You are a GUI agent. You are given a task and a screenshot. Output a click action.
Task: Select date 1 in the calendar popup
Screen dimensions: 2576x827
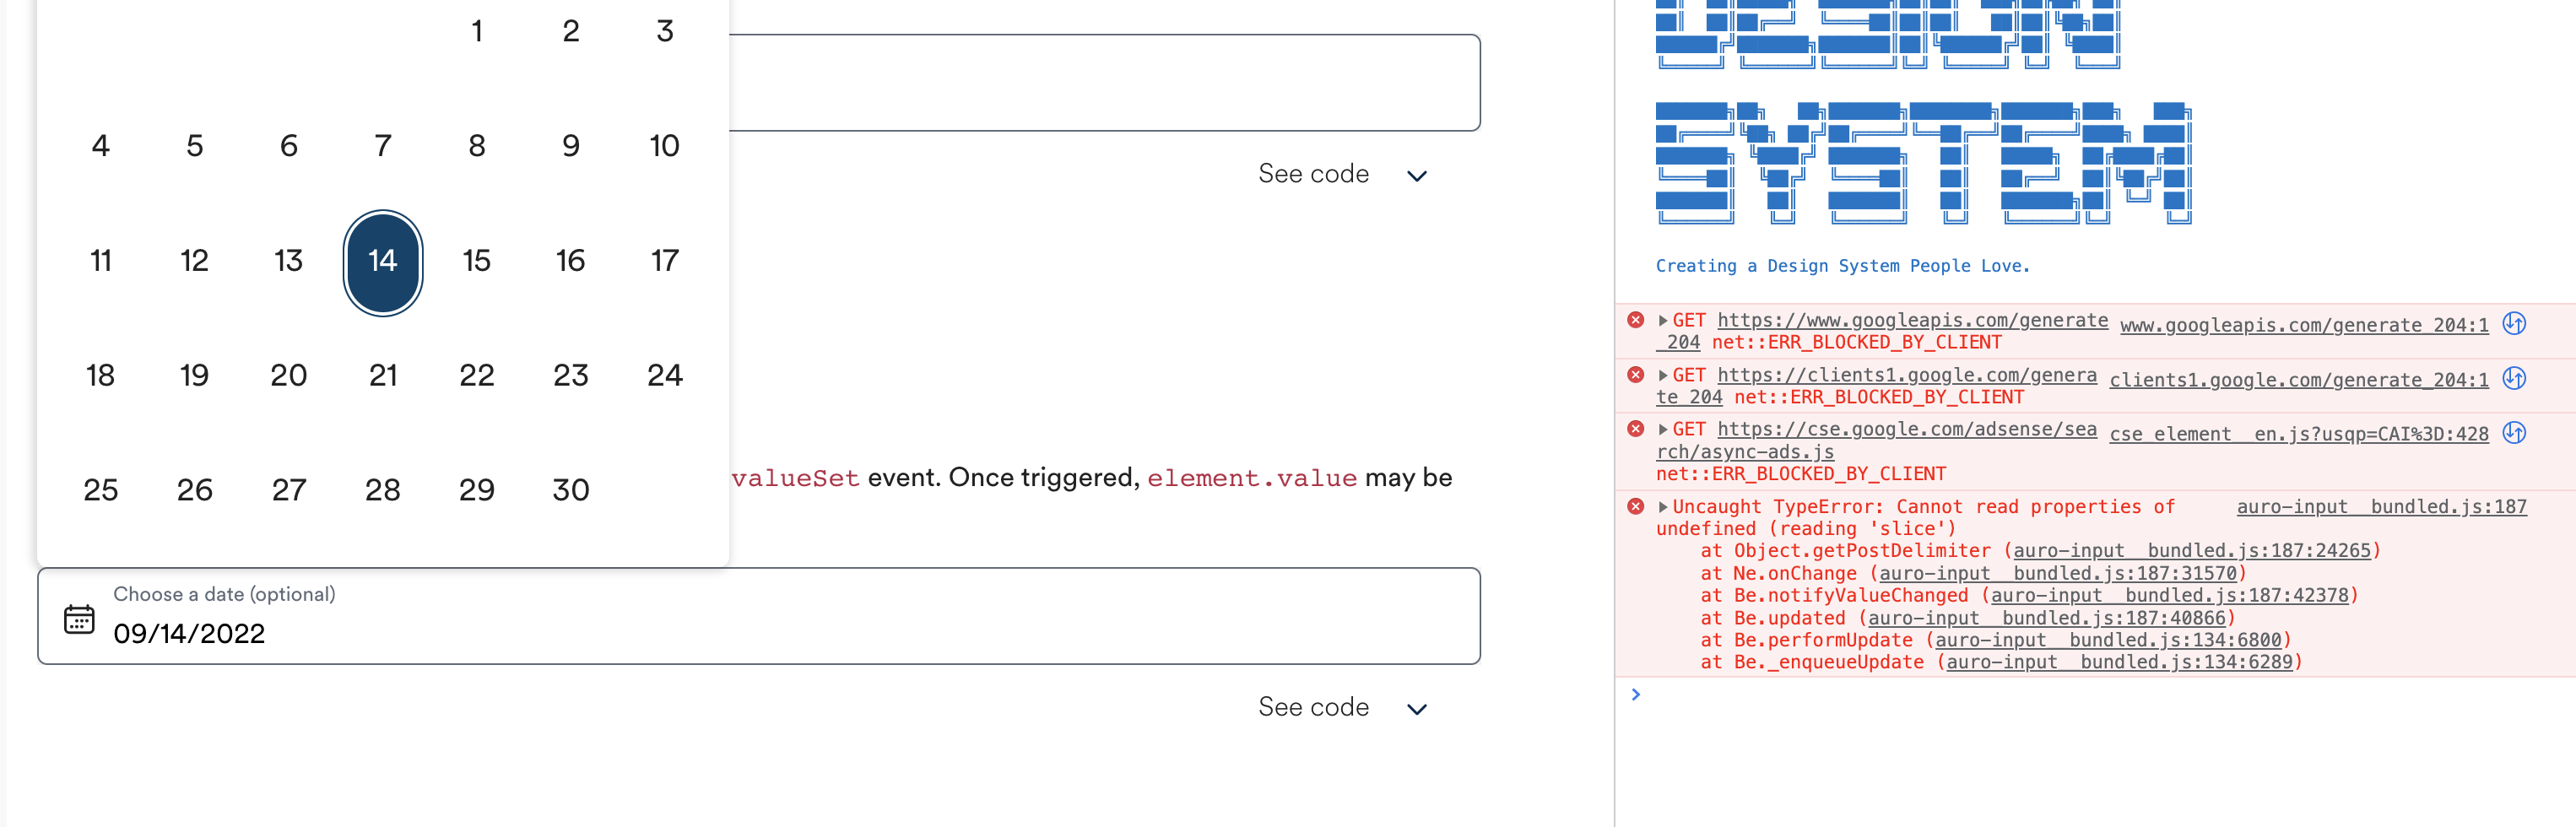pyautogui.click(x=477, y=31)
